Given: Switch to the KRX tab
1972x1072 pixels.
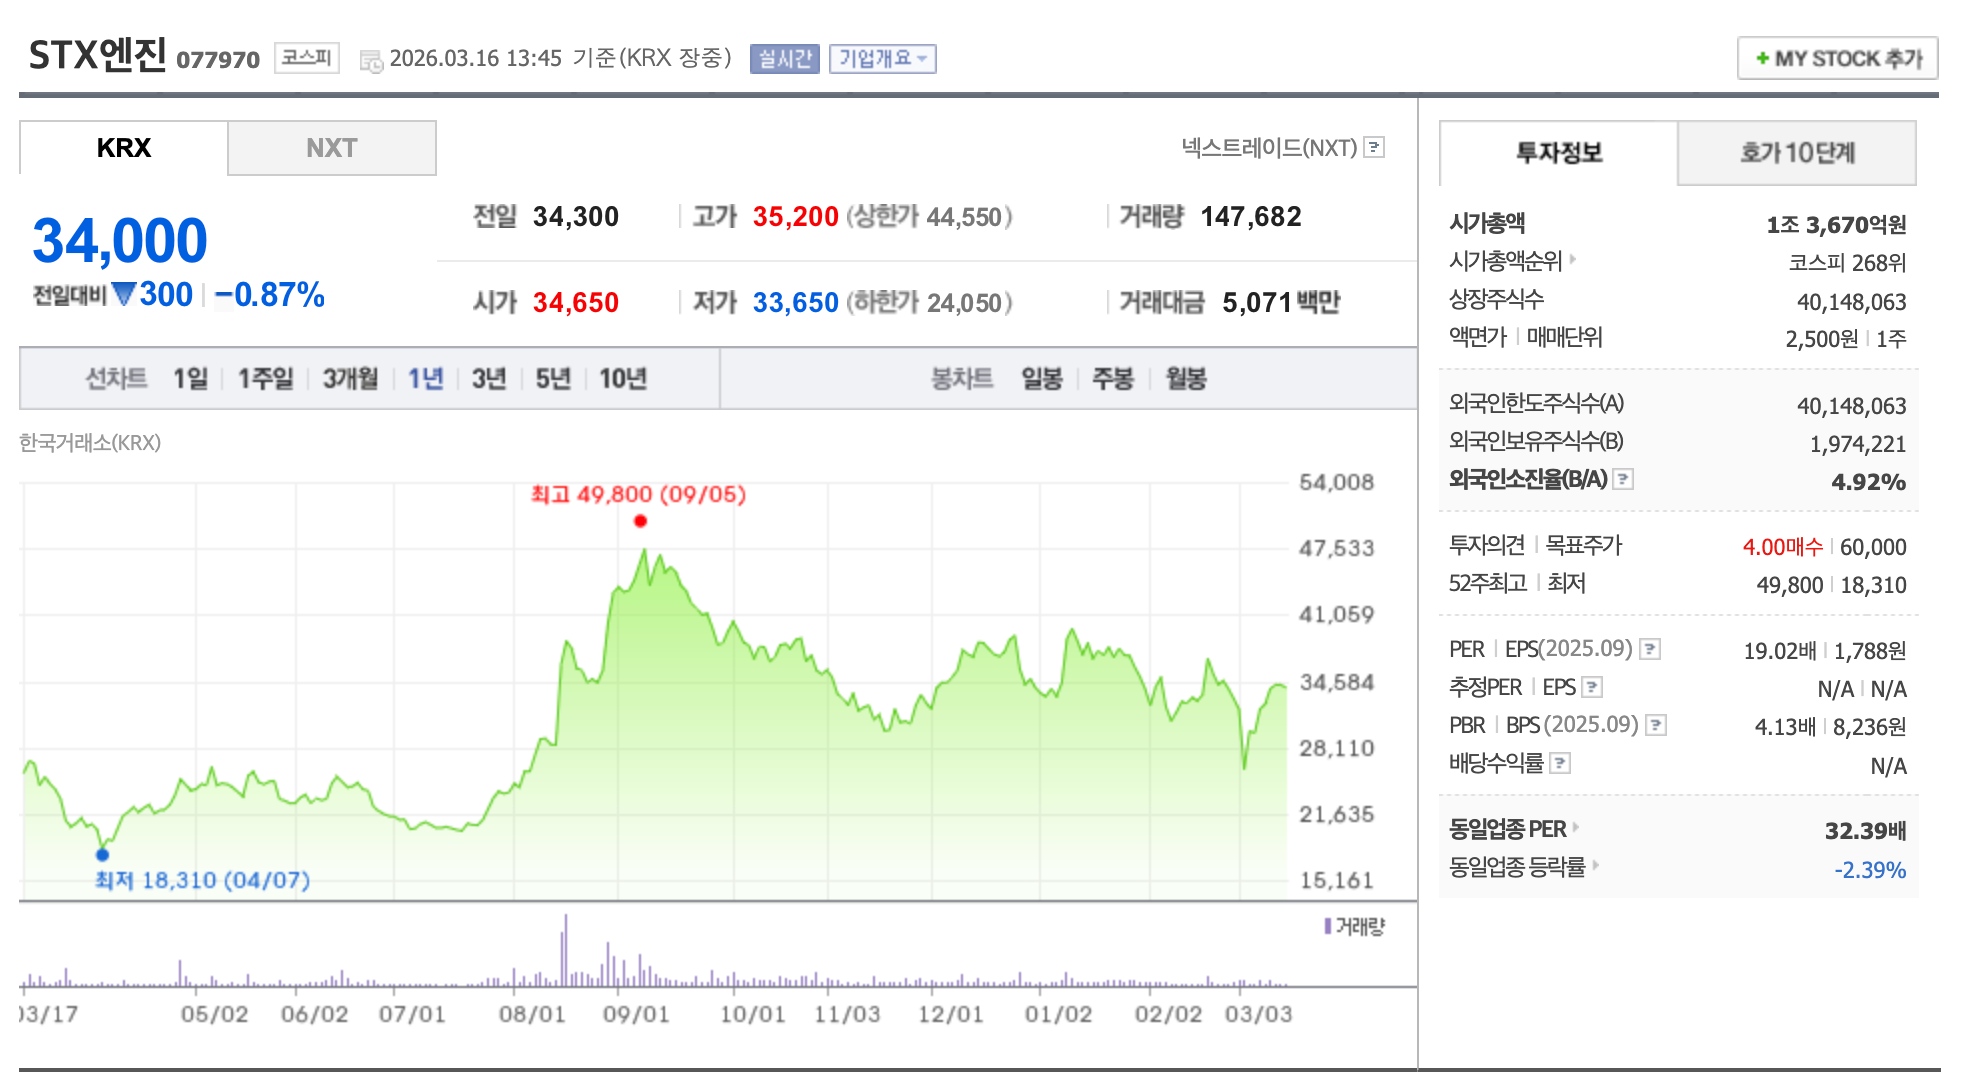Looking at the screenshot, I should tap(124, 148).
